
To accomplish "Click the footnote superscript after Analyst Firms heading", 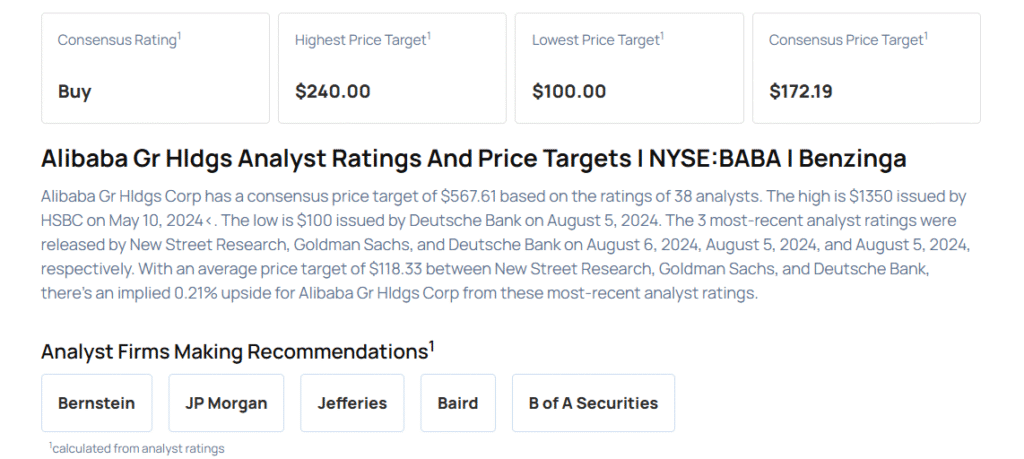I will [x=432, y=346].
